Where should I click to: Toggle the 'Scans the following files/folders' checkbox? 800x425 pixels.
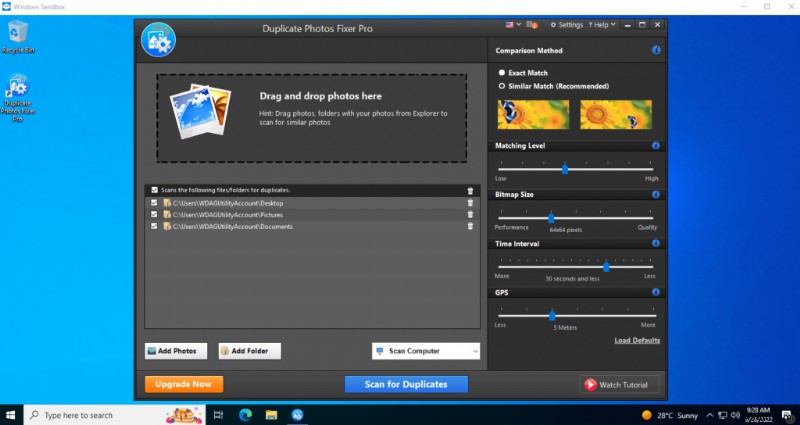(x=155, y=190)
